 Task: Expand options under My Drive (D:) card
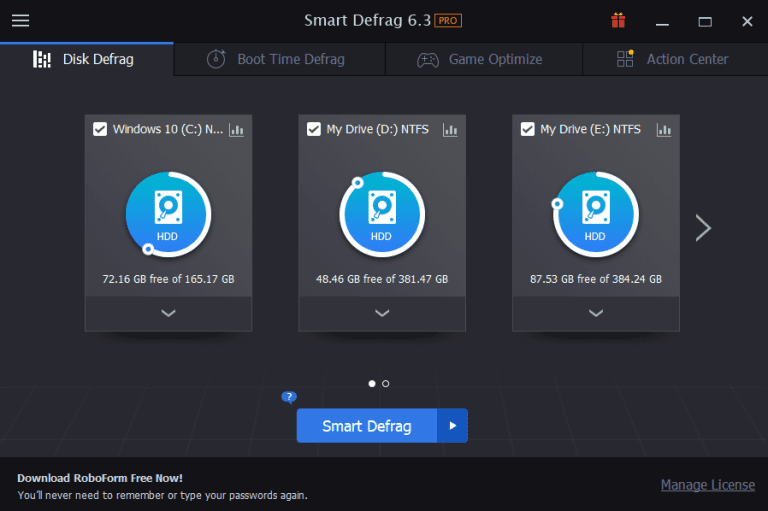click(x=382, y=313)
